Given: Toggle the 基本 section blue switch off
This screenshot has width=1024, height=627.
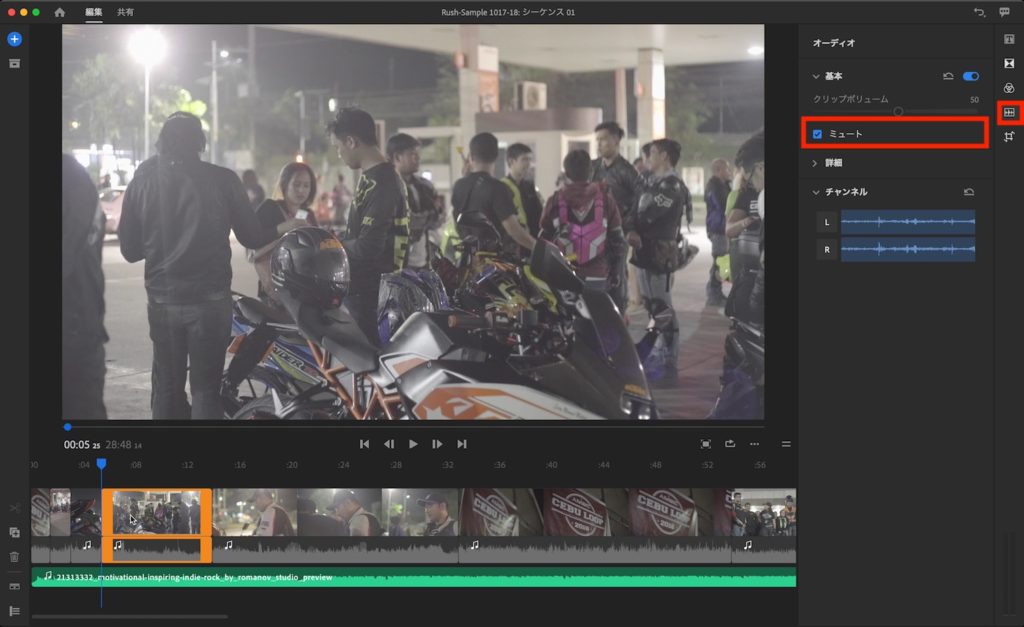Looking at the screenshot, I should (x=970, y=76).
